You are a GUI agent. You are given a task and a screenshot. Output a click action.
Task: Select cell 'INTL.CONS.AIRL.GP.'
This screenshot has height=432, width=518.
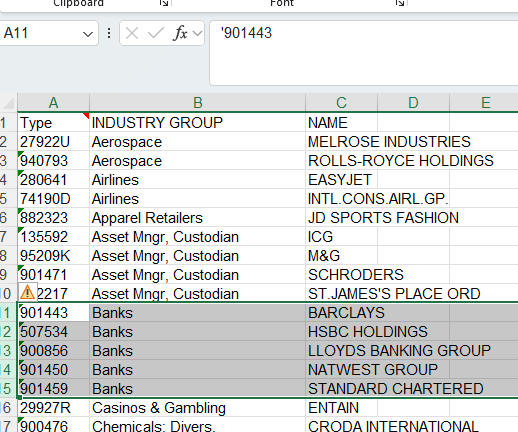tap(341, 199)
